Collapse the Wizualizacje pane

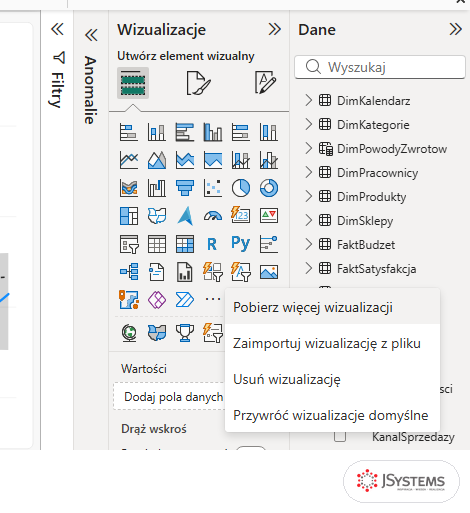click(275, 29)
